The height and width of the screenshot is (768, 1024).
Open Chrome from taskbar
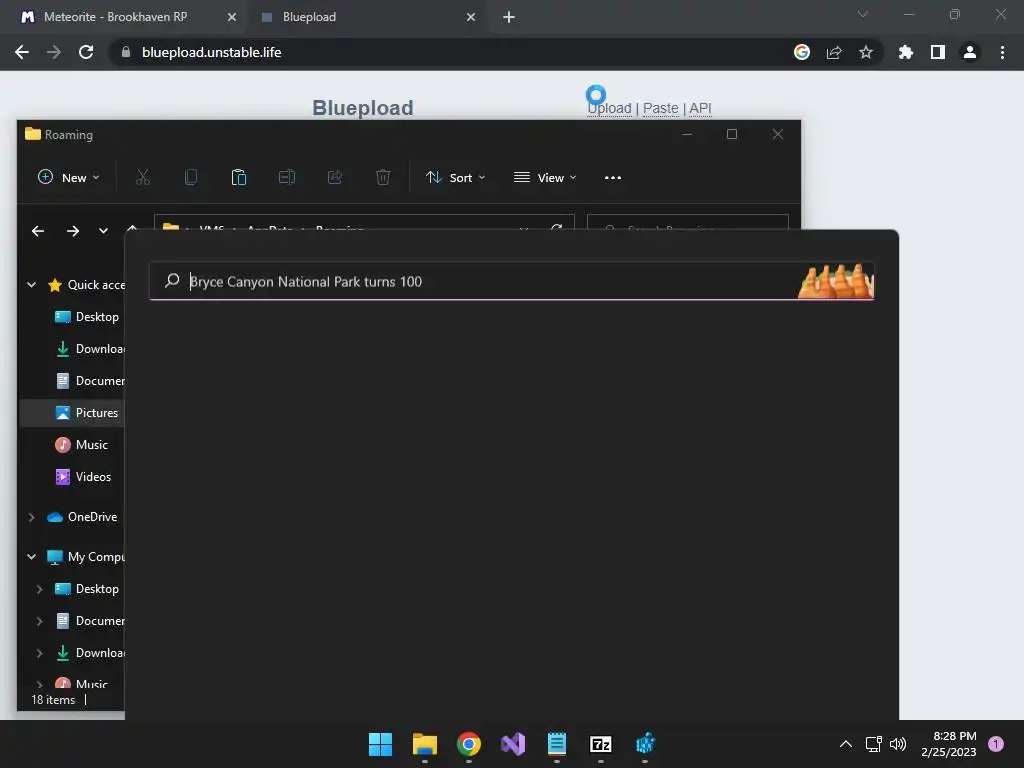coord(468,744)
